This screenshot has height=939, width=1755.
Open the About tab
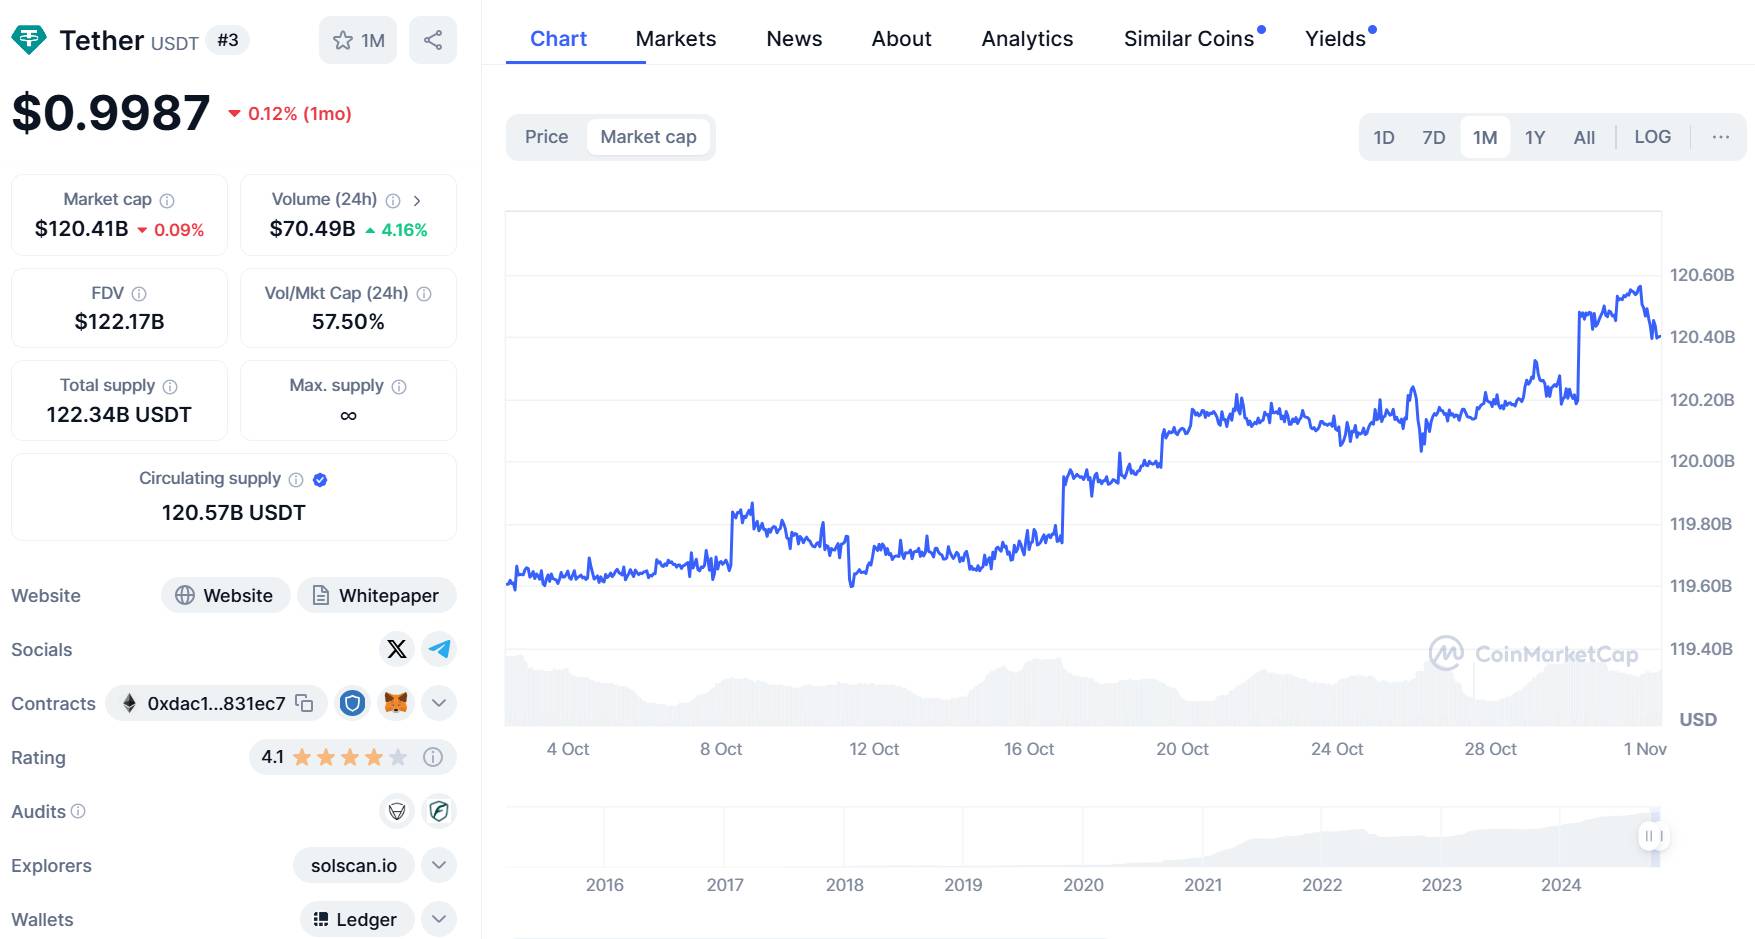(901, 39)
